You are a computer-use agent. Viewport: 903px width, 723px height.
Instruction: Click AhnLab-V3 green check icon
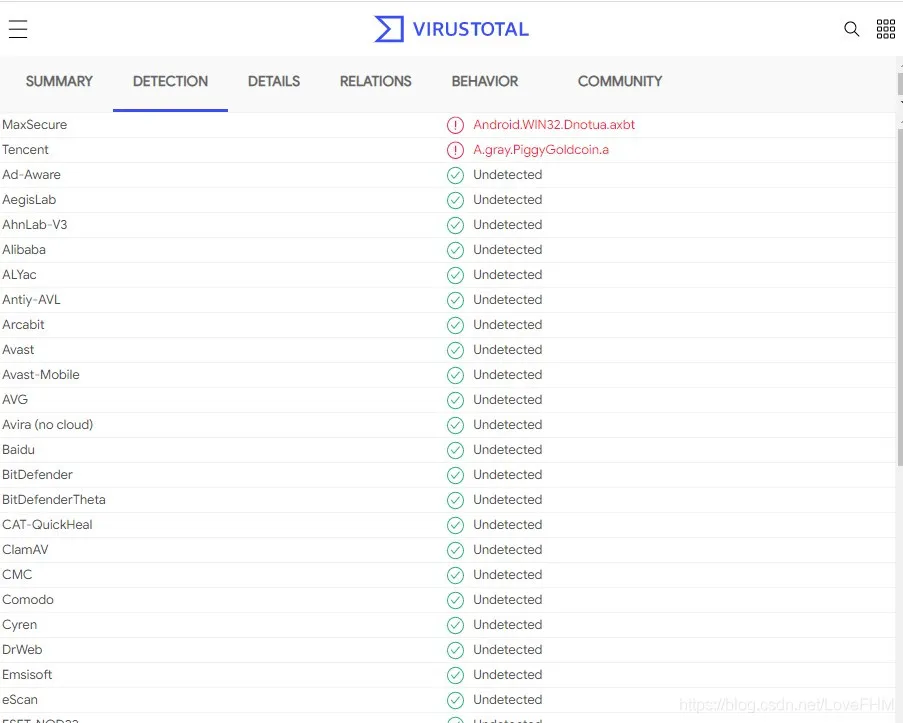(455, 225)
